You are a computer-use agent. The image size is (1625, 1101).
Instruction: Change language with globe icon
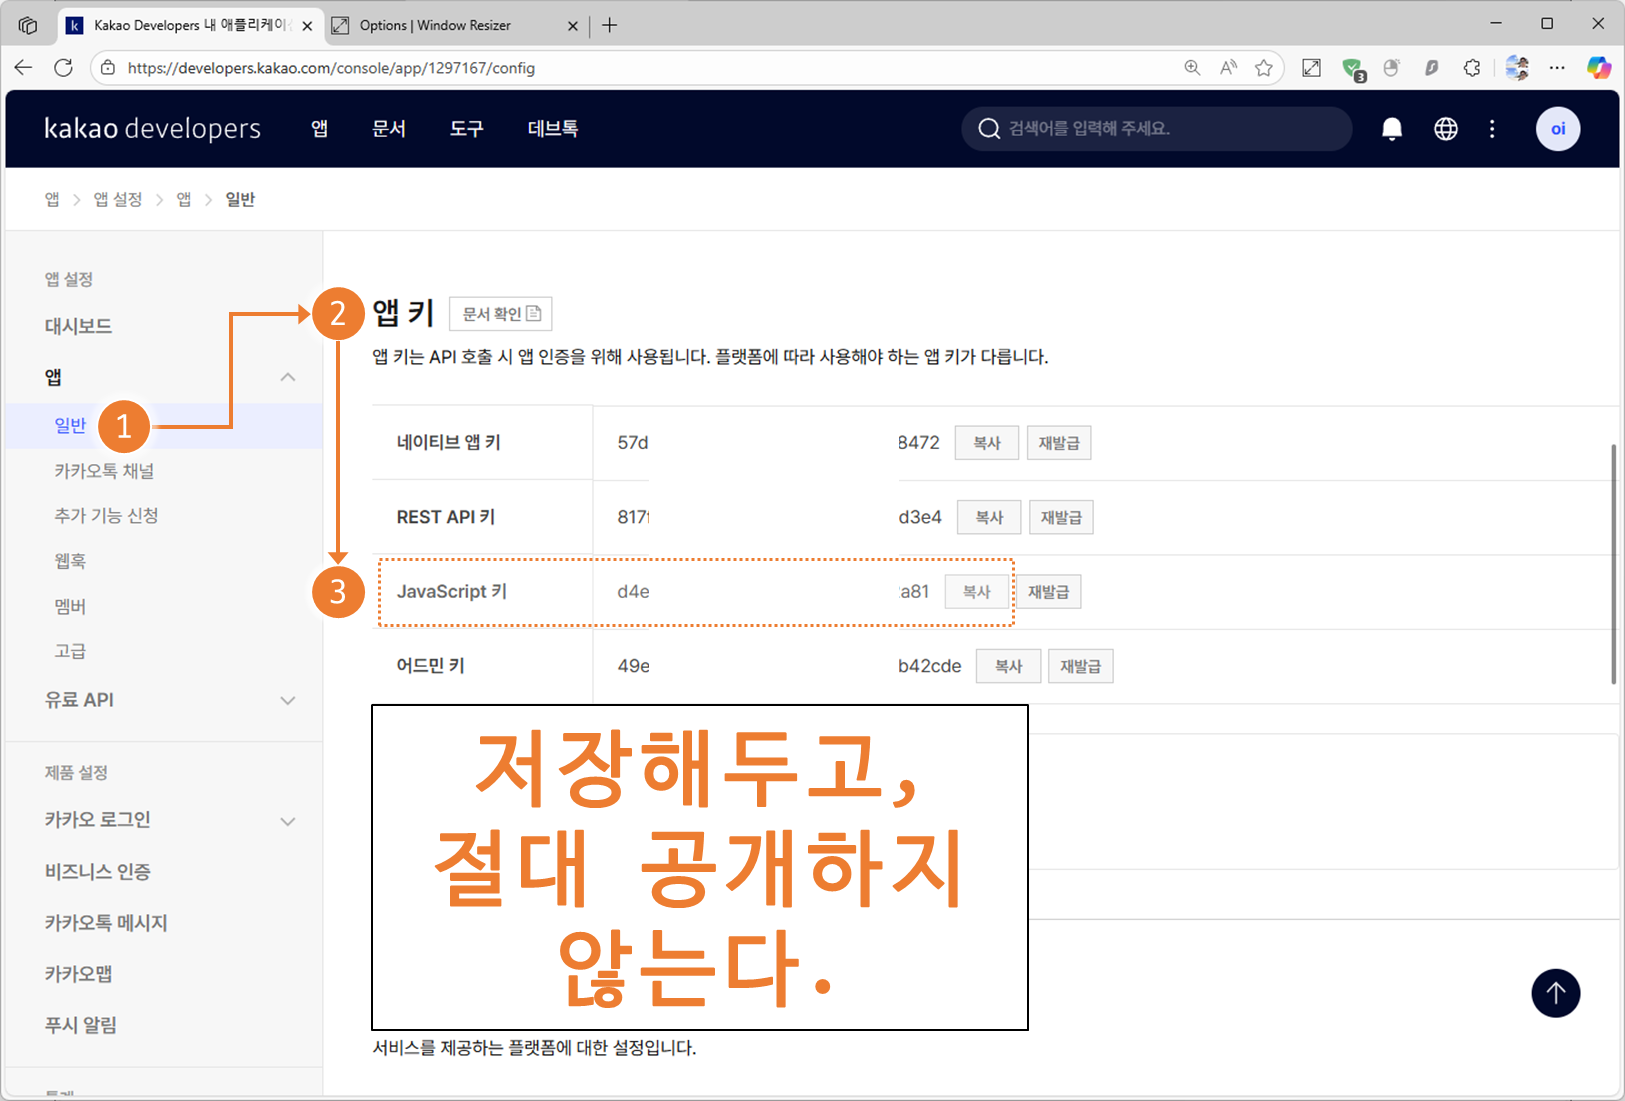(1445, 129)
